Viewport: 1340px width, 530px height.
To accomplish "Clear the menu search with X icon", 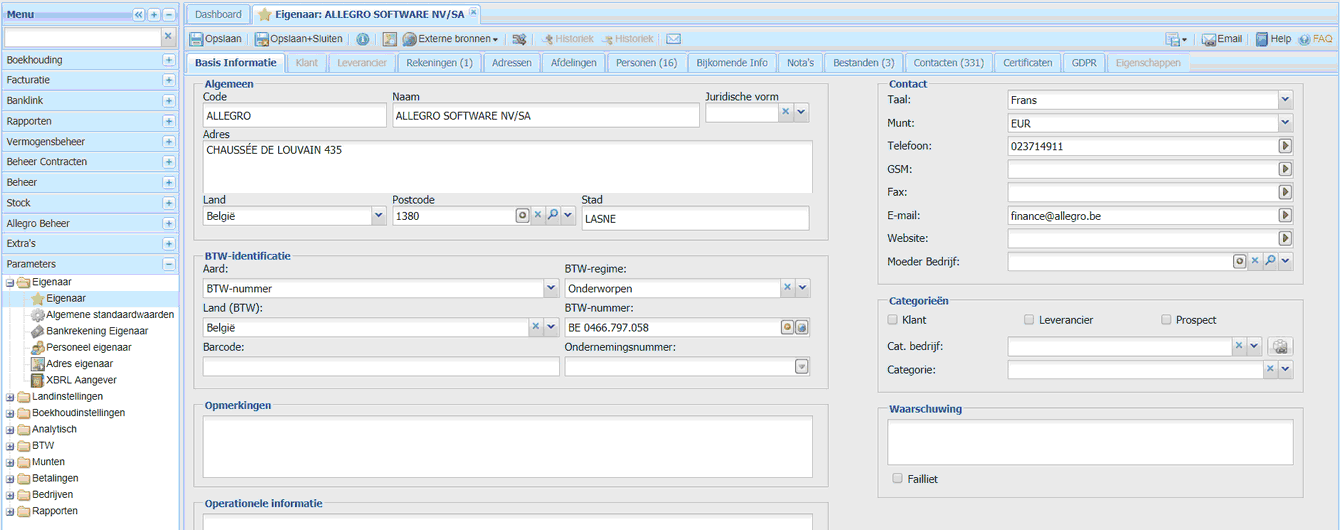I will click(x=168, y=37).
